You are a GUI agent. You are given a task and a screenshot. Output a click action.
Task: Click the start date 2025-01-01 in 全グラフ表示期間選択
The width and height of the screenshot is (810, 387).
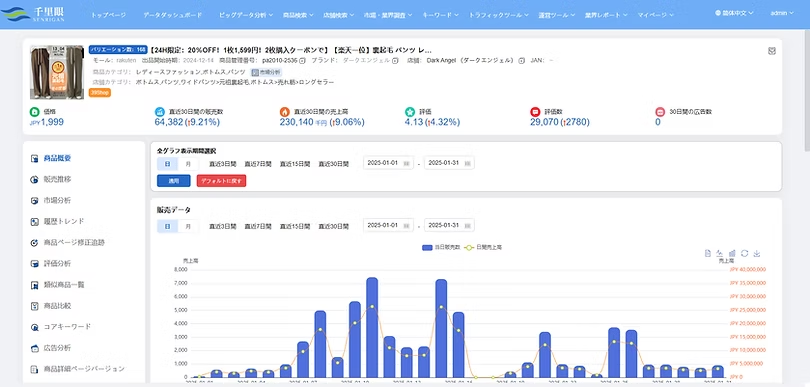click(388, 163)
